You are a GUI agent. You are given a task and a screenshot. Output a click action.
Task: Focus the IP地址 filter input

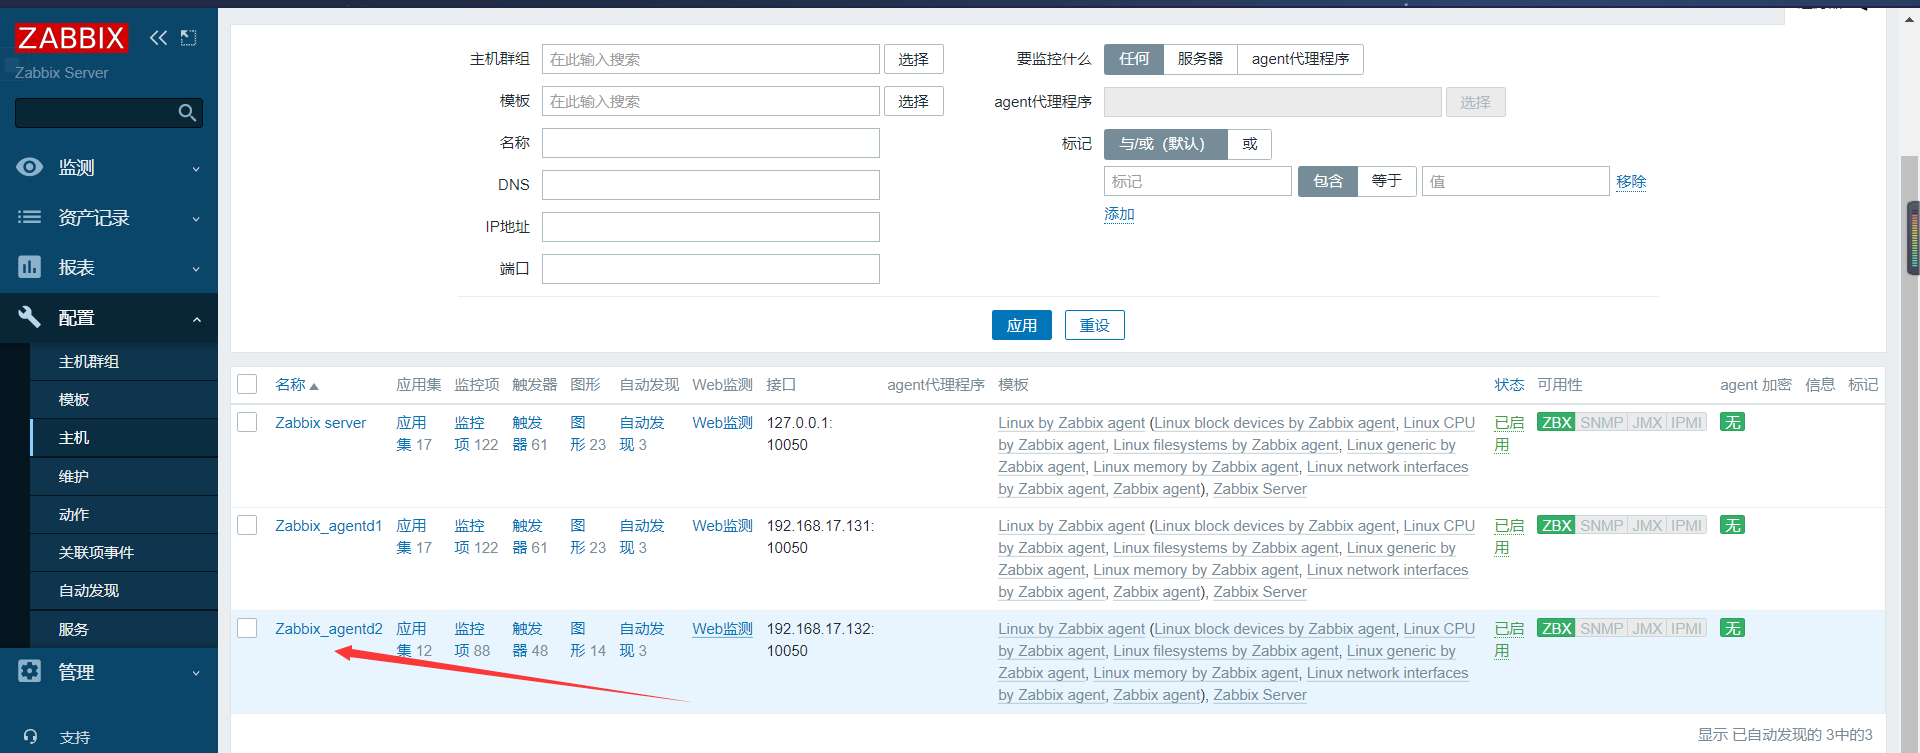tap(710, 227)
